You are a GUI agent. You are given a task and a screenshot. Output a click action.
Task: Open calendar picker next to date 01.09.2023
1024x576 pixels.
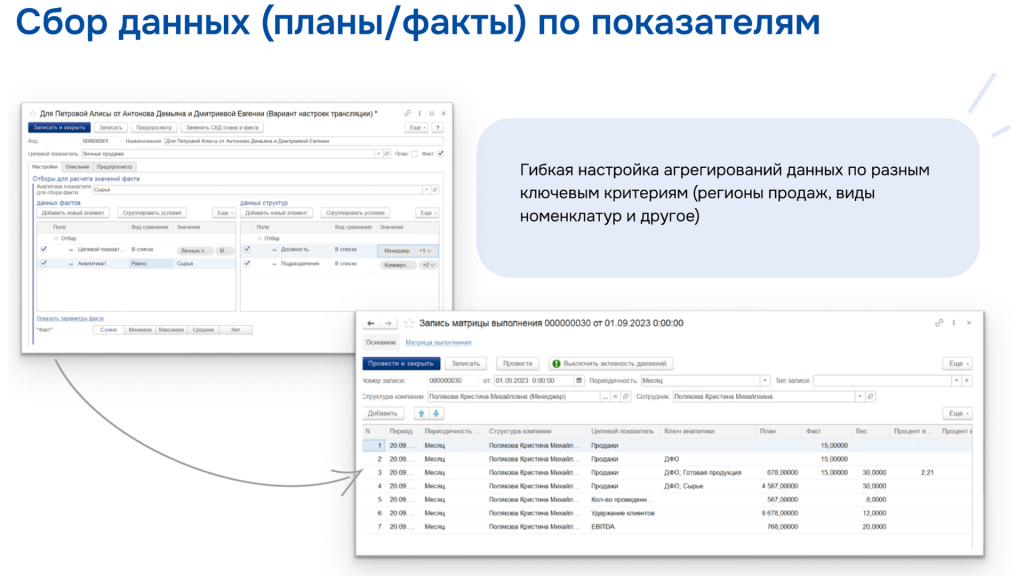point(579,381)
